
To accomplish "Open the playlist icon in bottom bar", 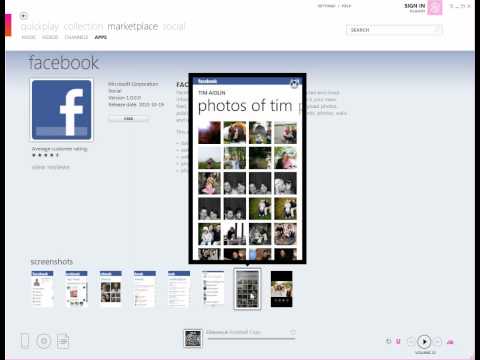I will [x=63, y=341].
